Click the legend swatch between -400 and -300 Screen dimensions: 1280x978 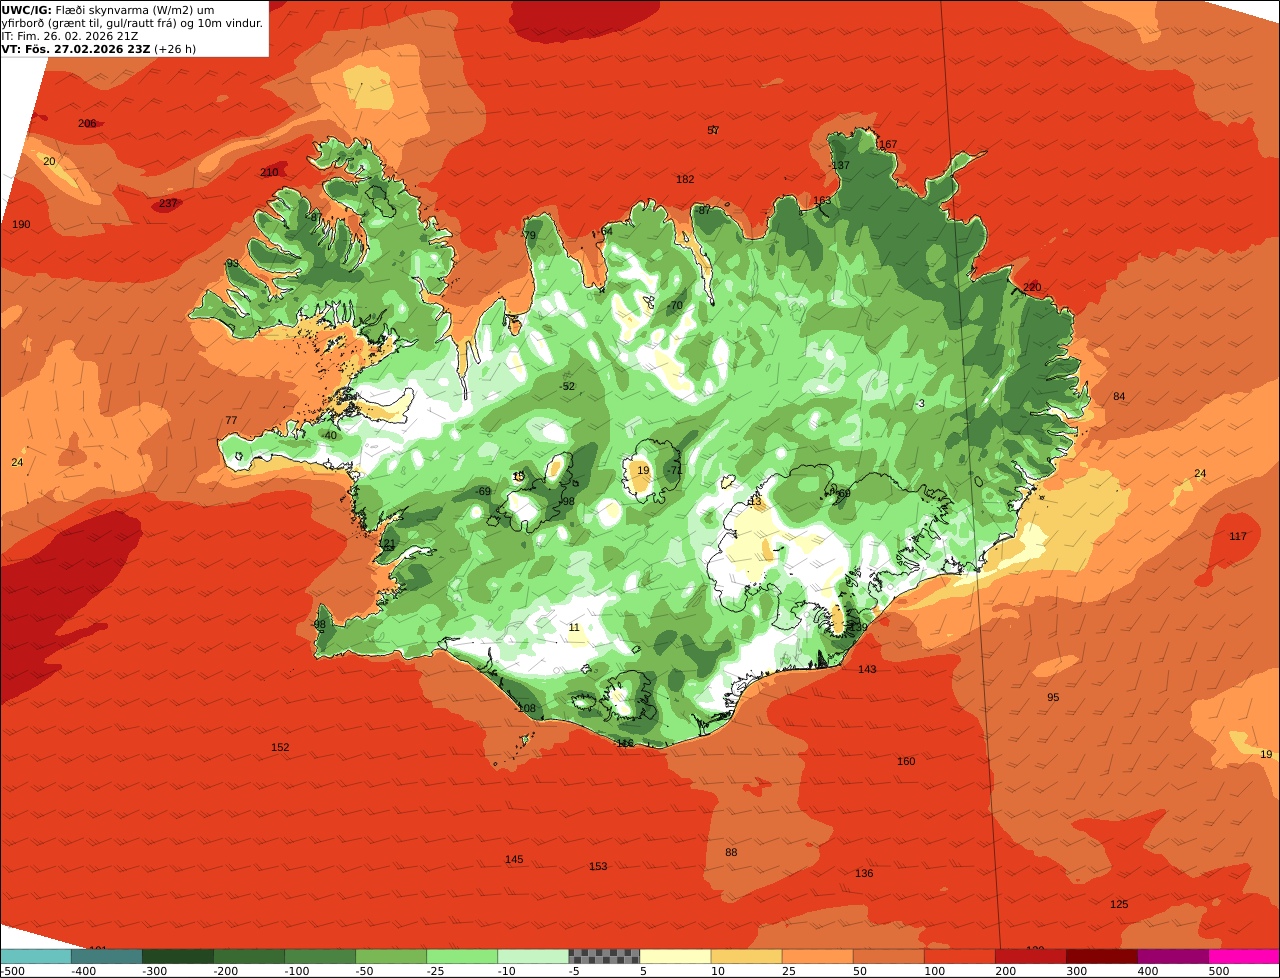[x=106, y=956]
